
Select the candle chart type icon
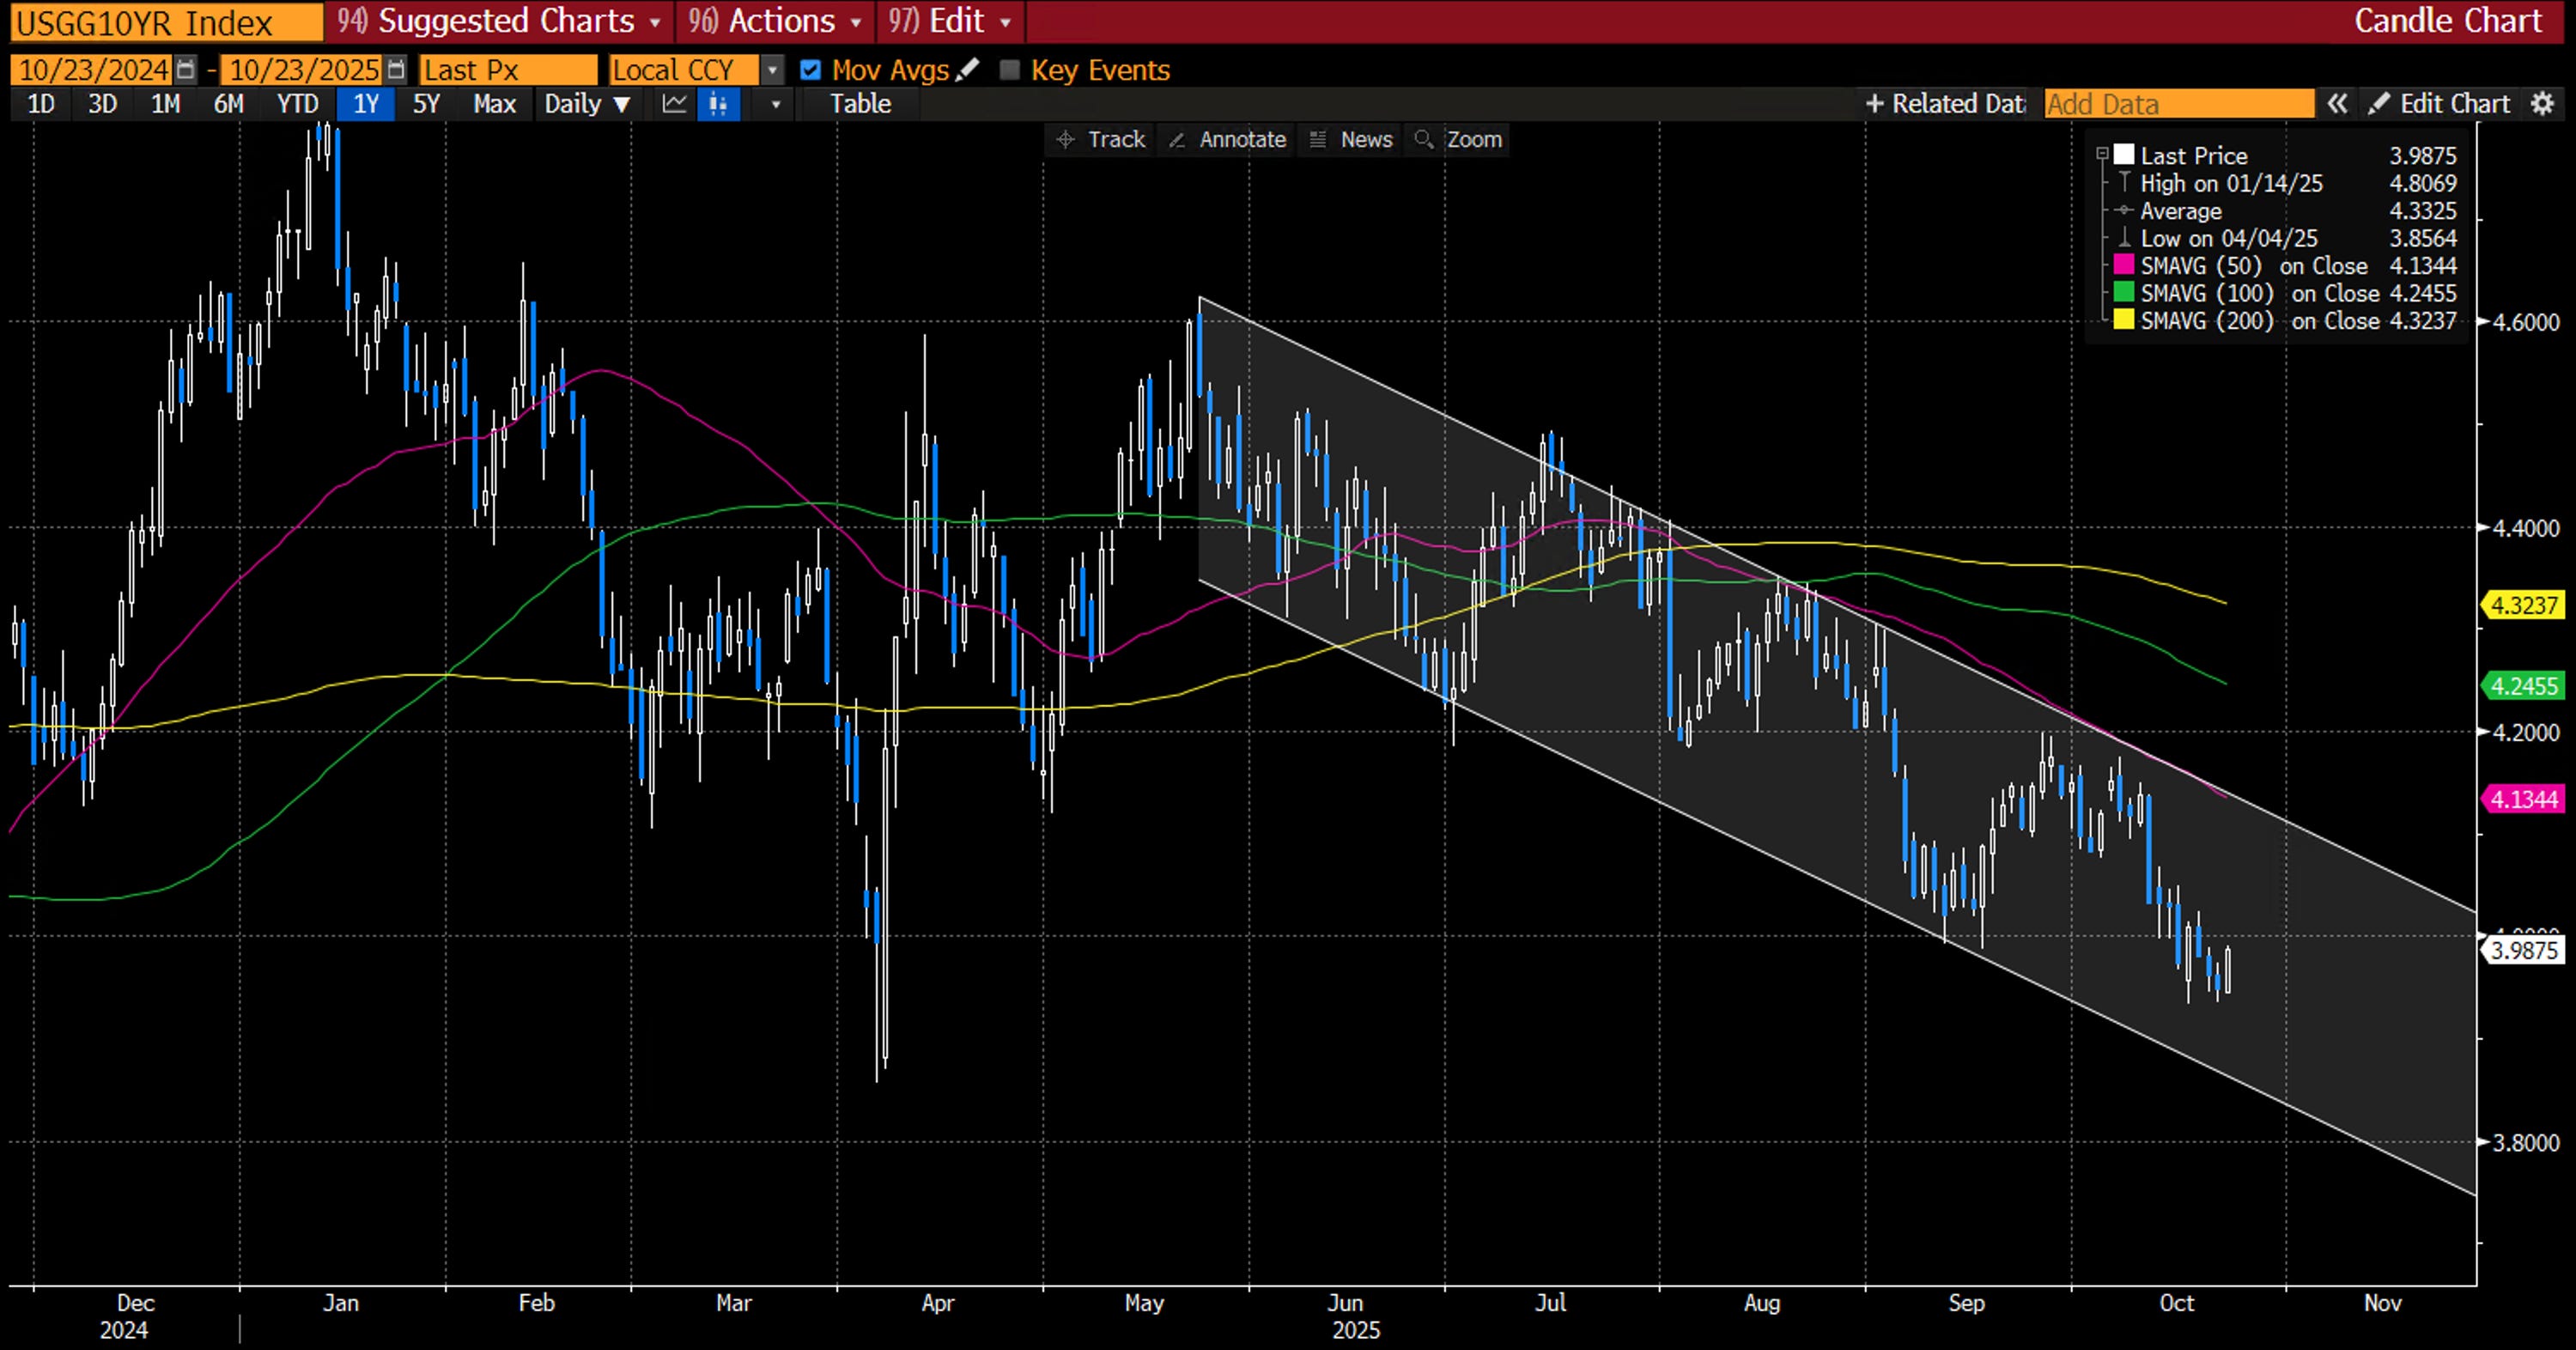click(718, 104)
